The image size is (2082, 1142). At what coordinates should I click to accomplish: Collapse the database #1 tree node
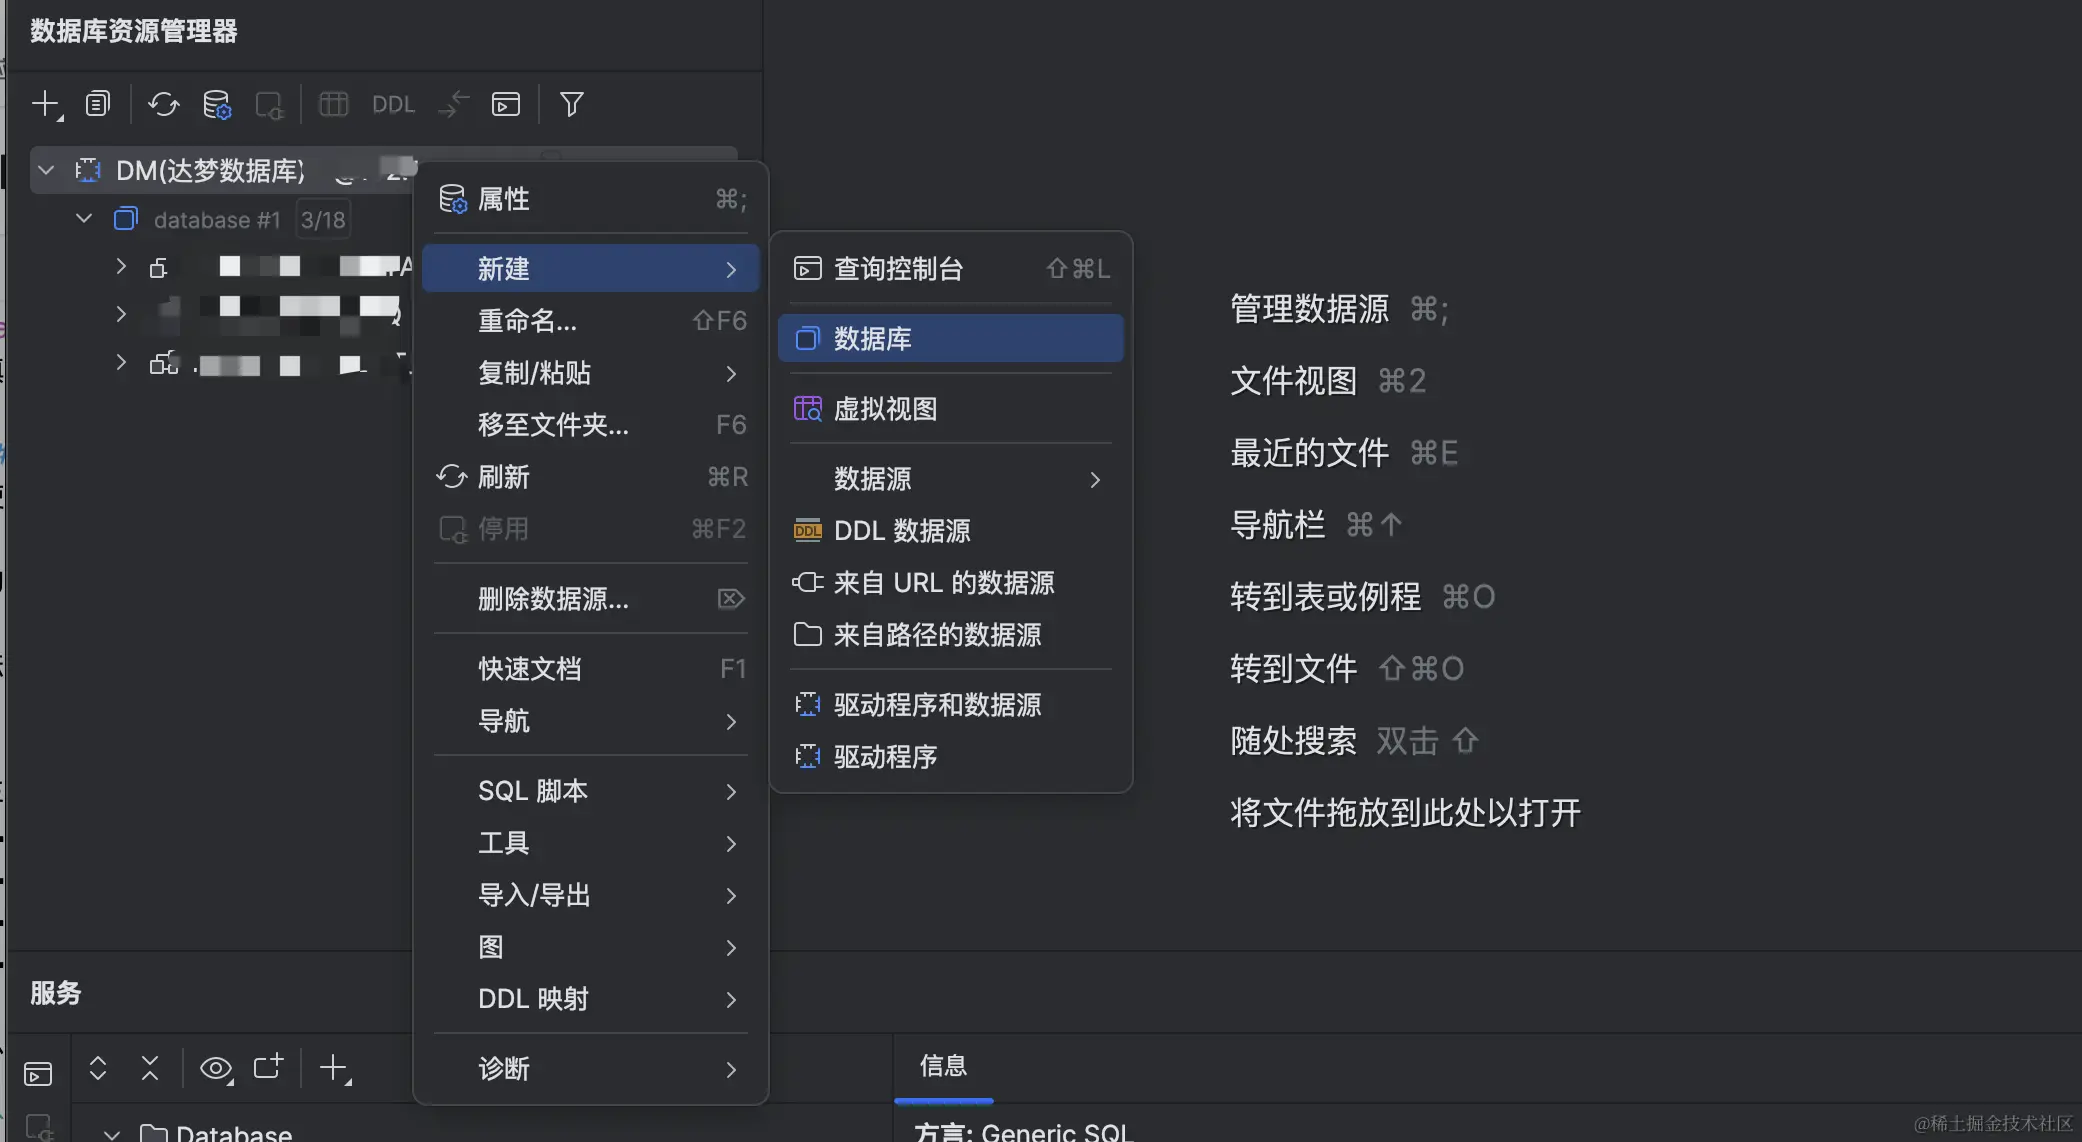click(x=84, y=218)
